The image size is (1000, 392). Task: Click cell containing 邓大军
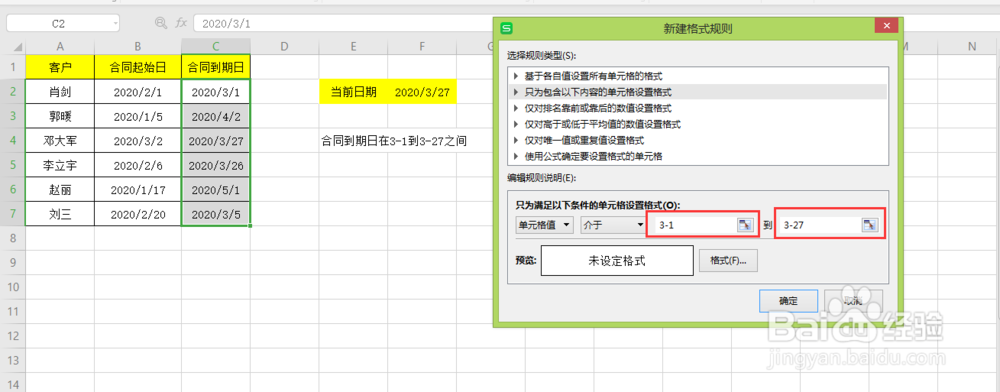click(60, 141)
